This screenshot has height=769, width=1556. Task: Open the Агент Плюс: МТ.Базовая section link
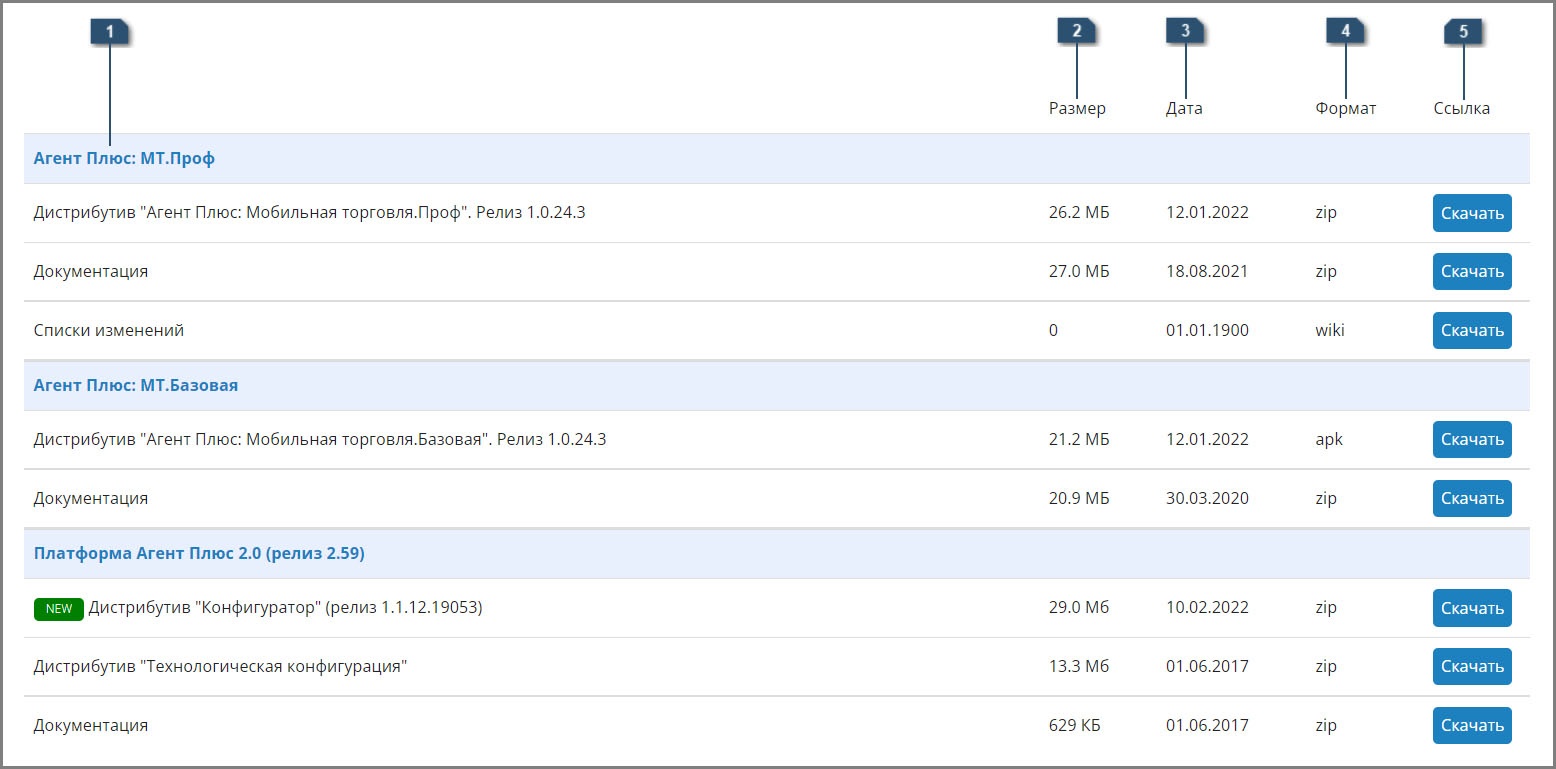pos(136,385)
